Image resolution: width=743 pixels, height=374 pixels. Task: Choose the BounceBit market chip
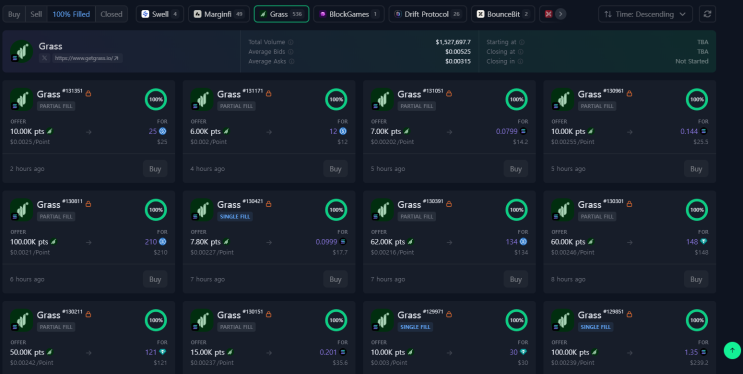503,14
